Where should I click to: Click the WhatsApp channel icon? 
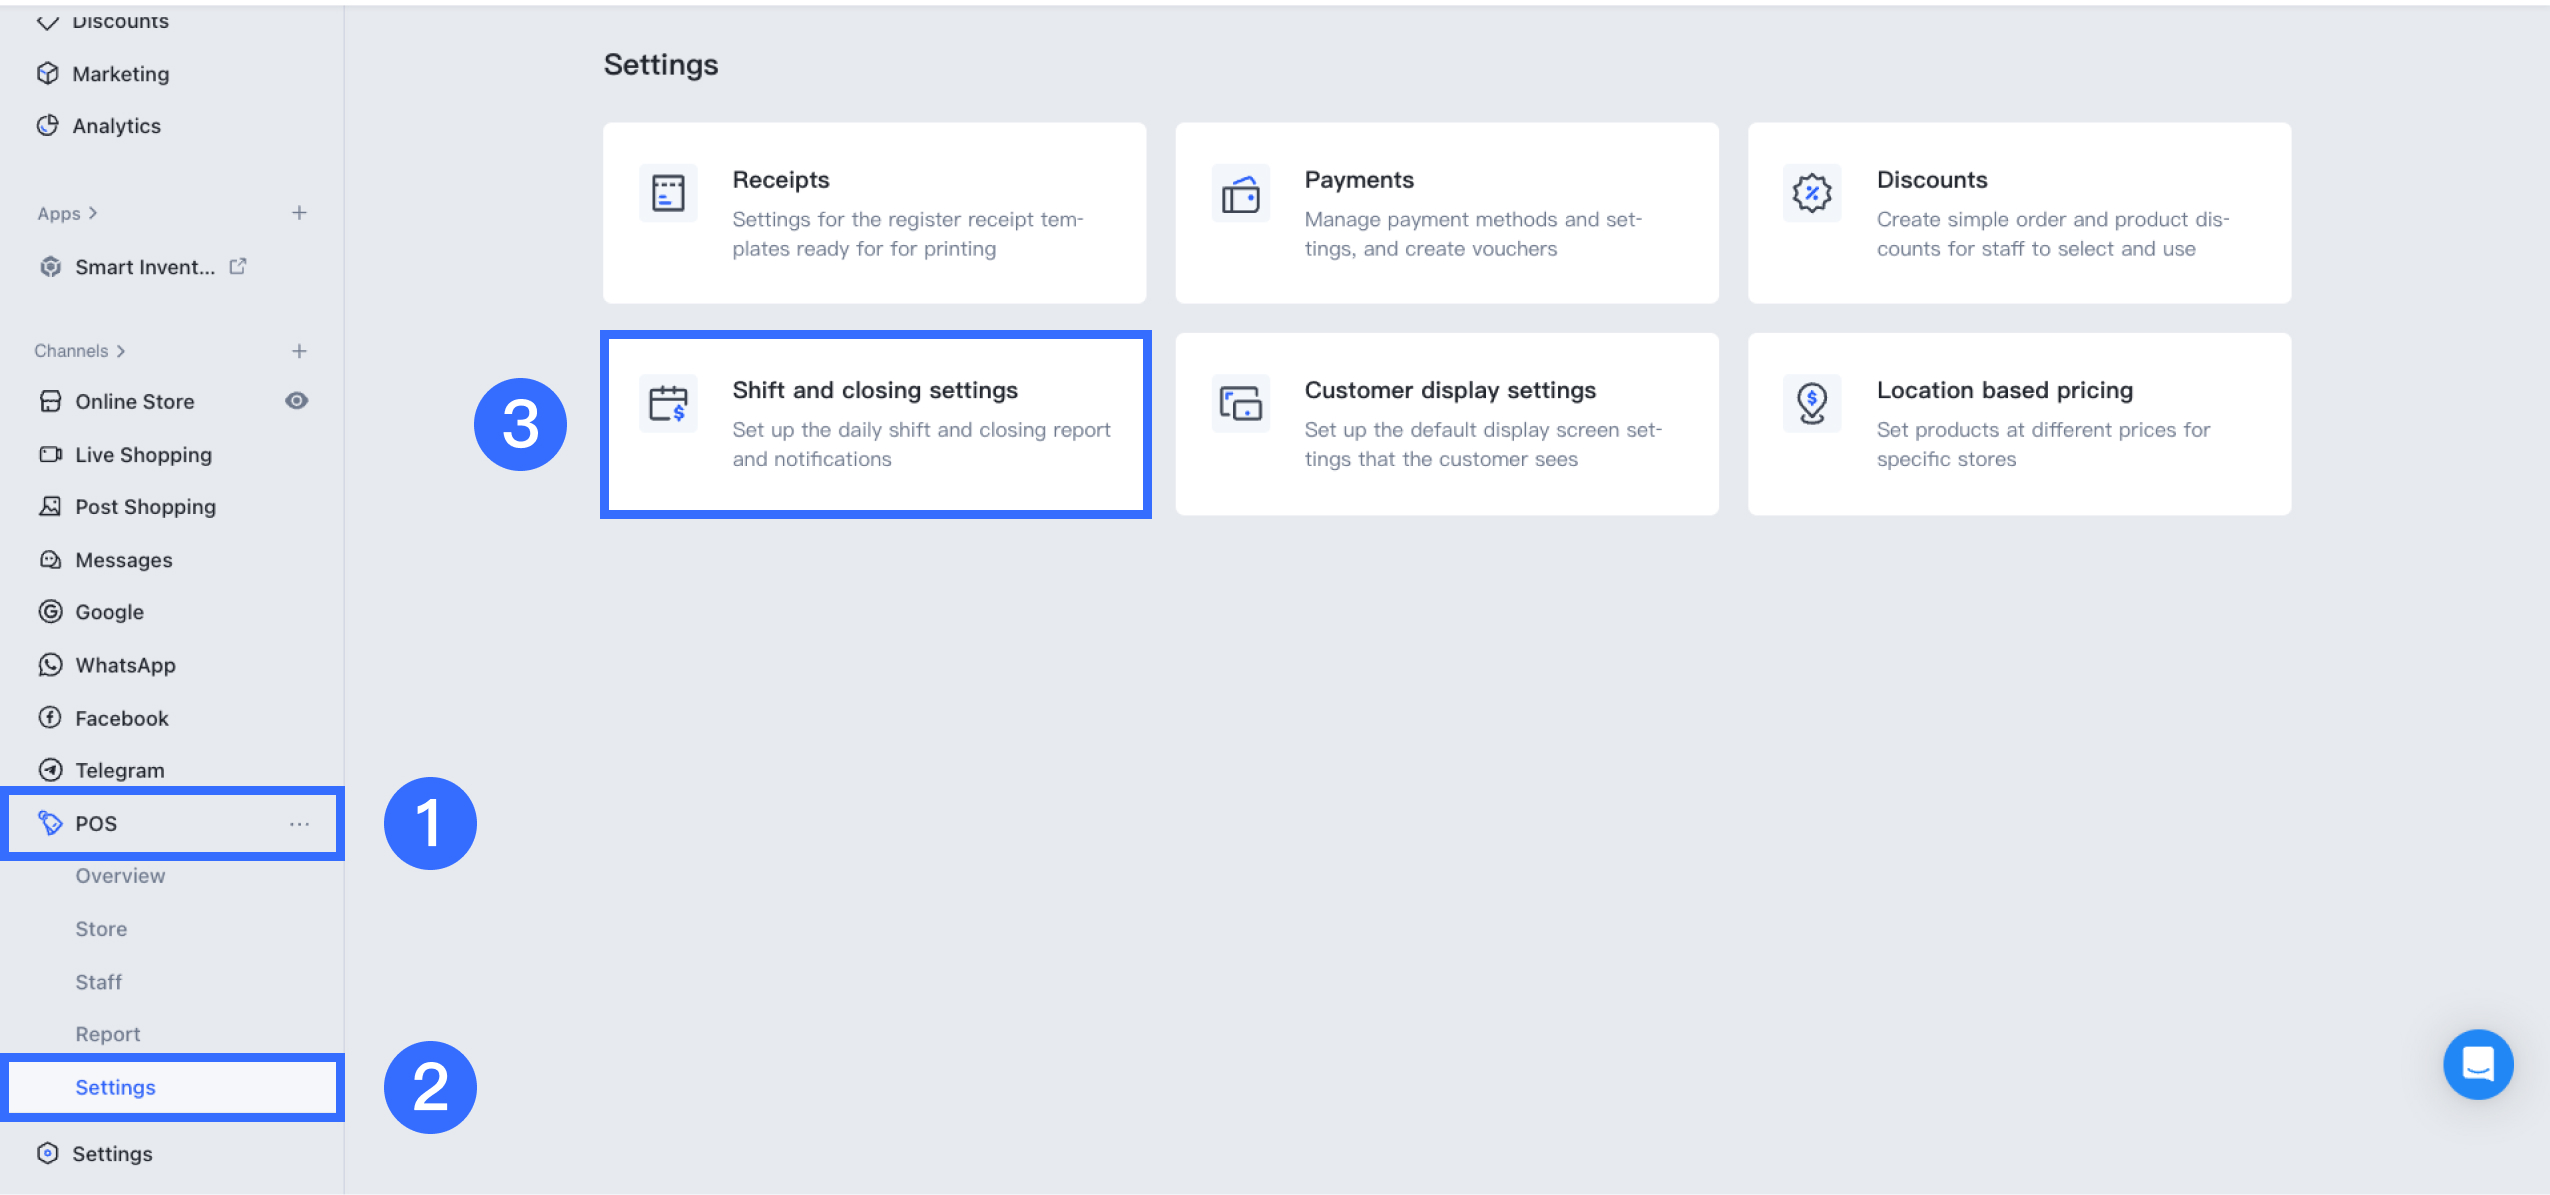(50, 665)
